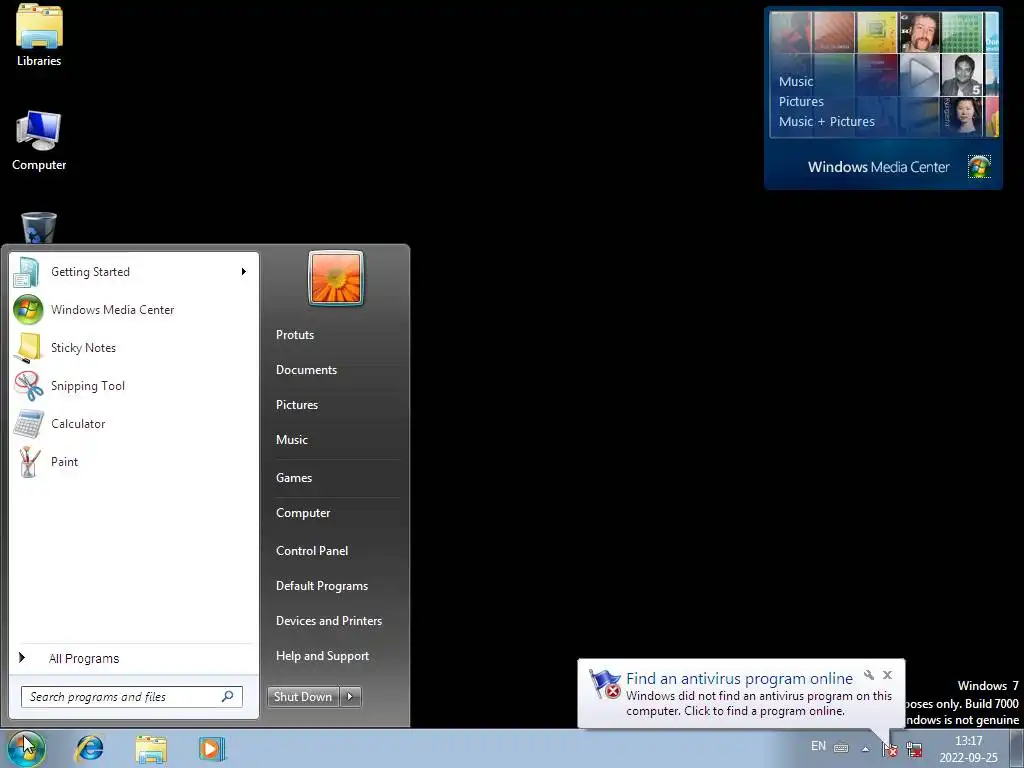
Task: Open Computer in the Start menu right pane
Action: point(303,513)
